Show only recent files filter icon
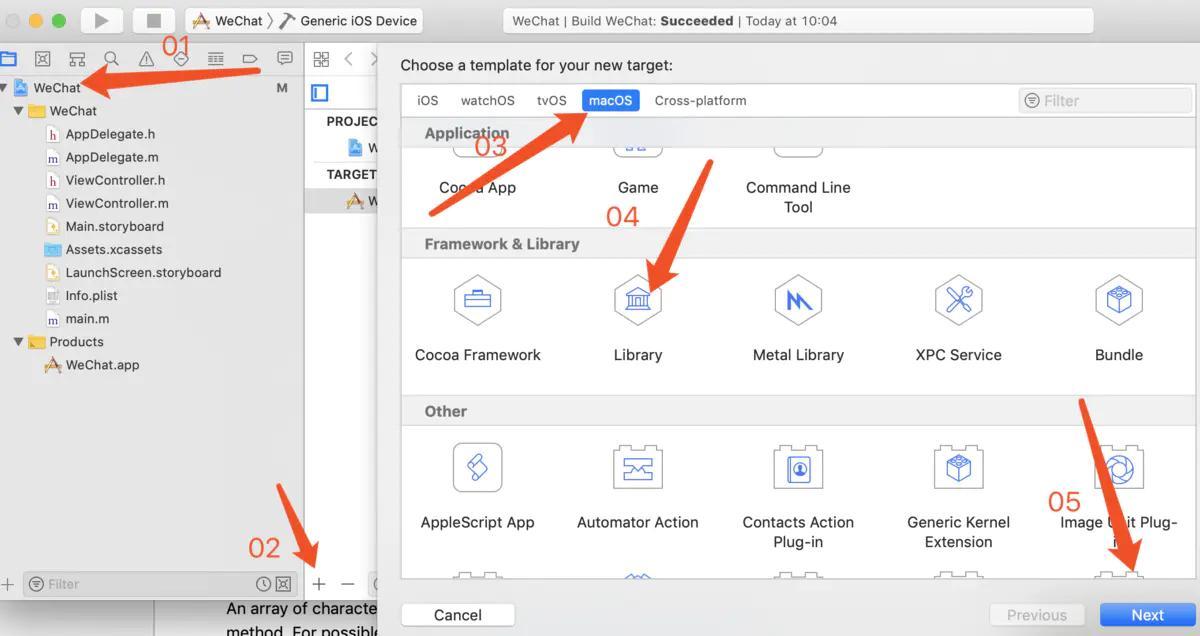The image size is (1200, 636). 263,584
